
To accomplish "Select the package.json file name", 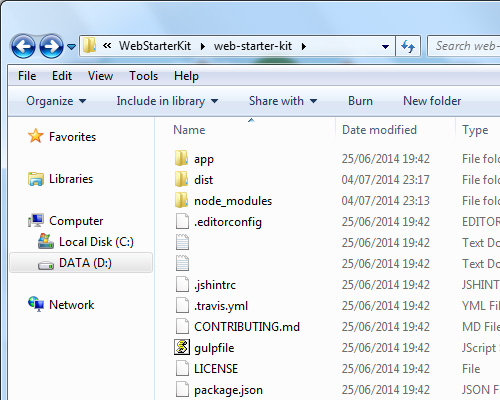I will coord(228,390).
